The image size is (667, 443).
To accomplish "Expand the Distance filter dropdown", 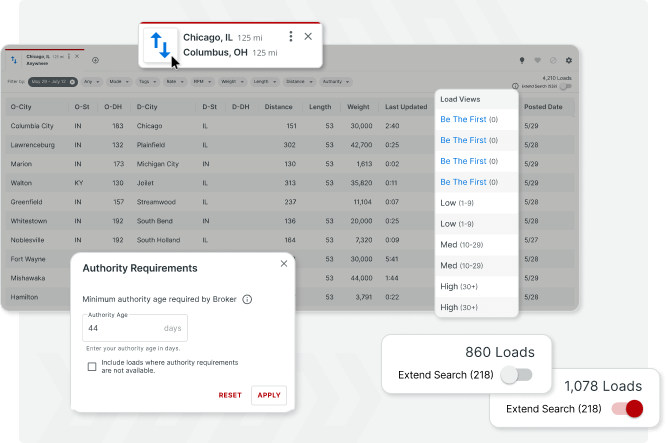I will [x=297, y=81].
